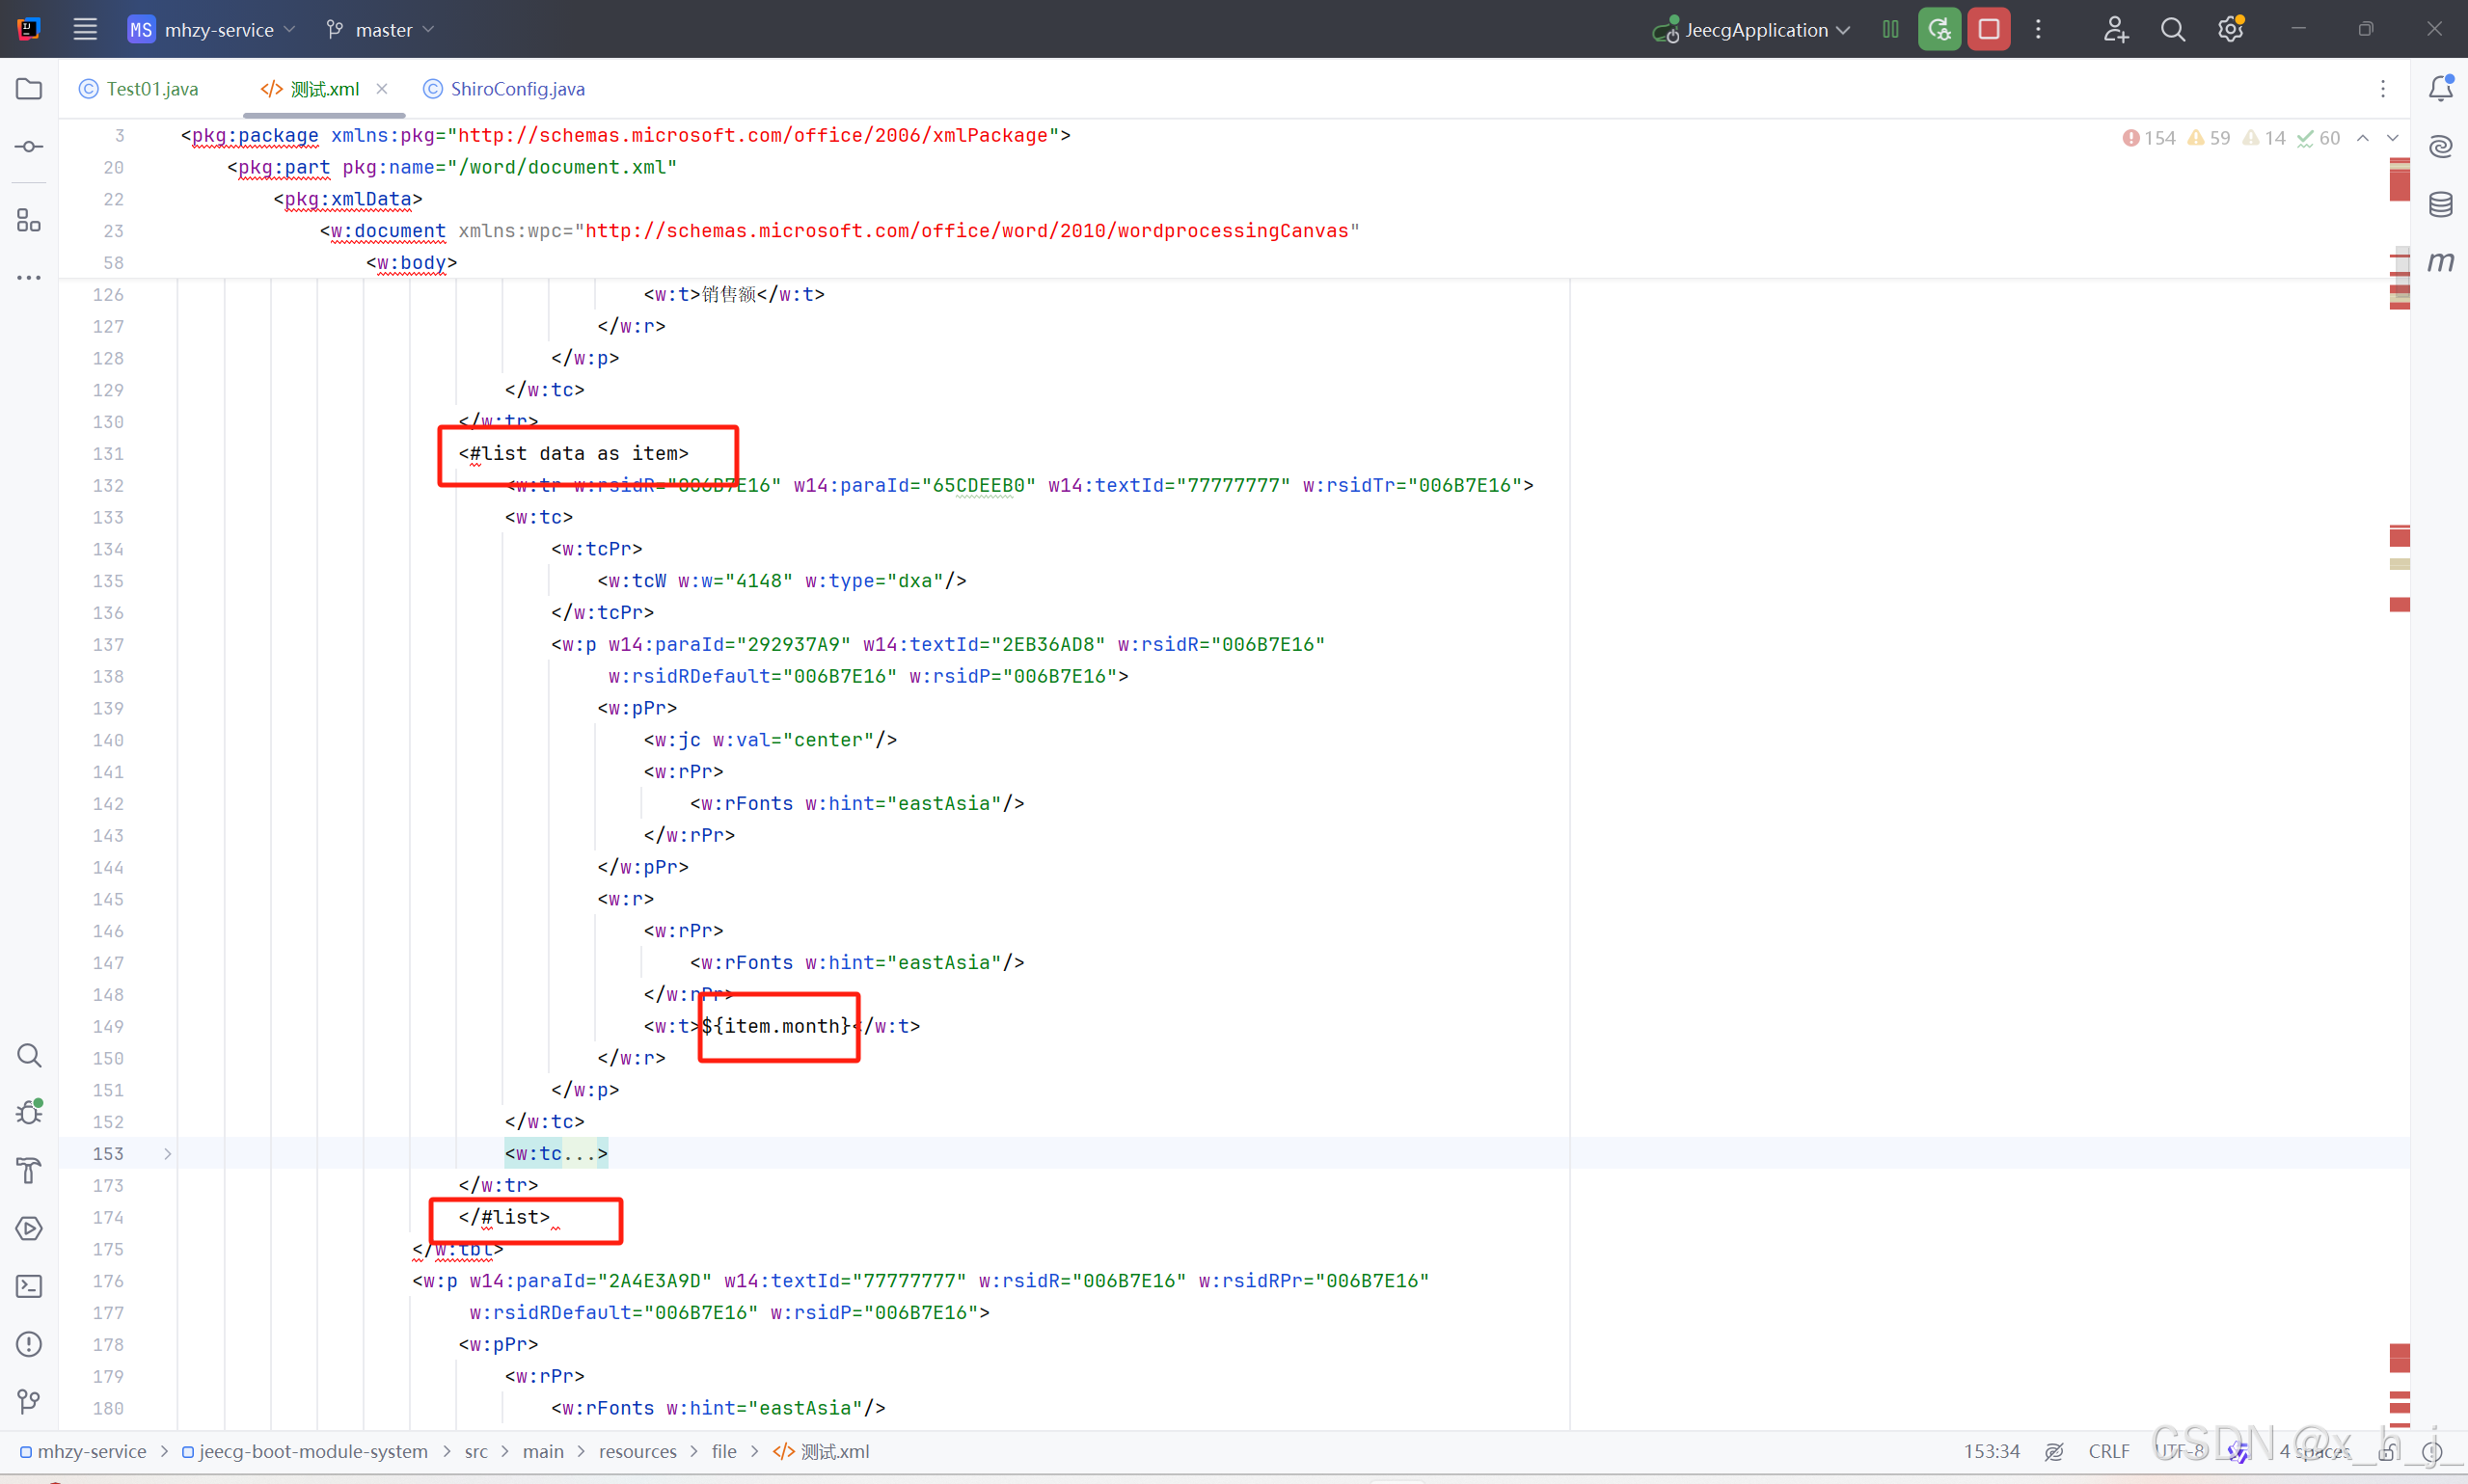Open the Commit tool window
This screenshot has width=2468, height=1484.
point(29,147)
